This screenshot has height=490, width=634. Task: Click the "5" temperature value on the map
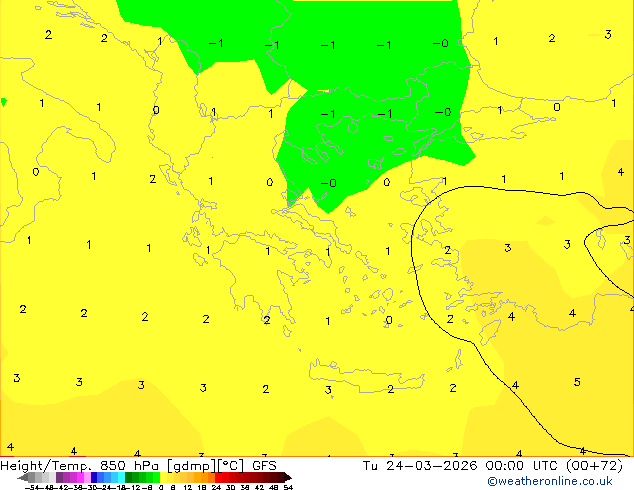577,382
